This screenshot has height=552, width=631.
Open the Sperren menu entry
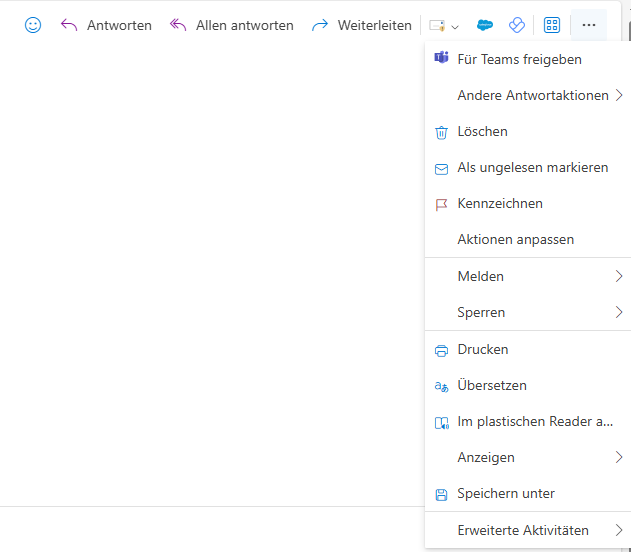point(528,312)
